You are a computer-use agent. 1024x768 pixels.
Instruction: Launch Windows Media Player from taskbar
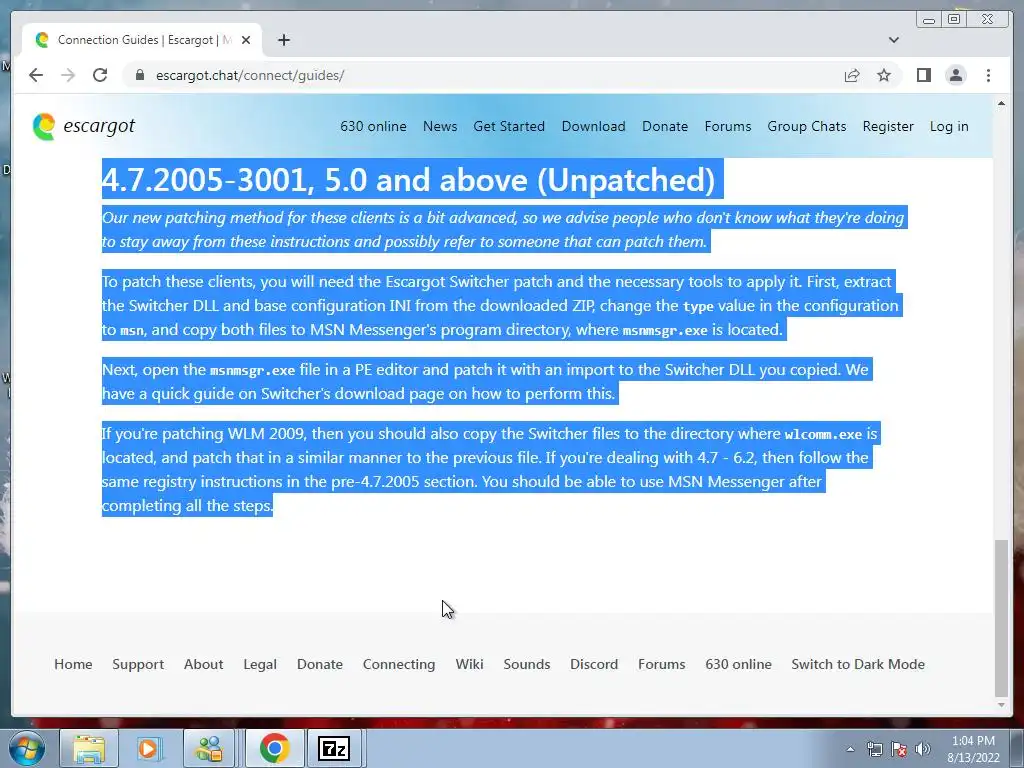tap(149, 748)
